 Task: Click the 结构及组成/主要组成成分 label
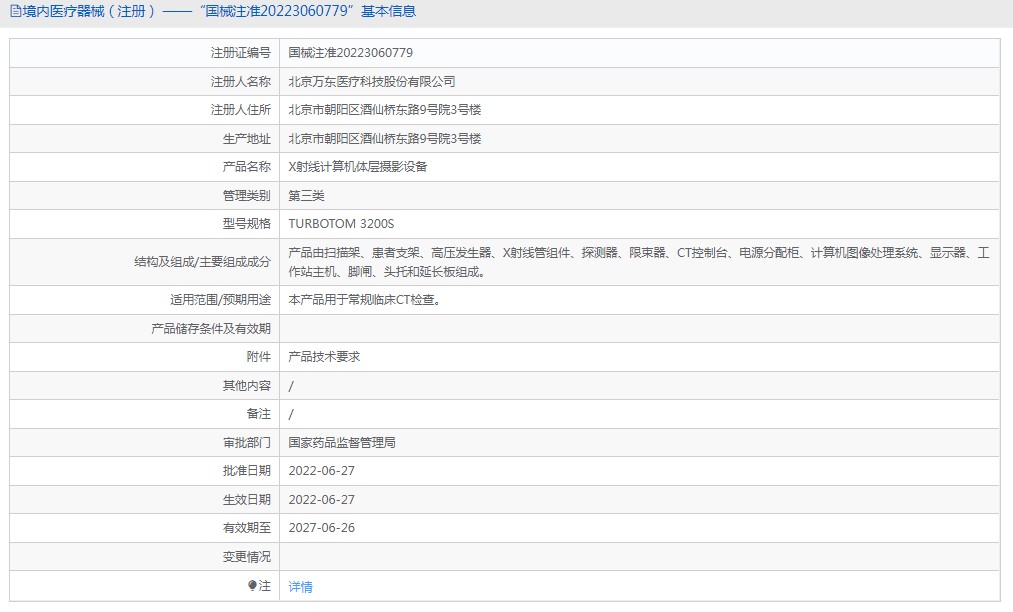(202, 262)
